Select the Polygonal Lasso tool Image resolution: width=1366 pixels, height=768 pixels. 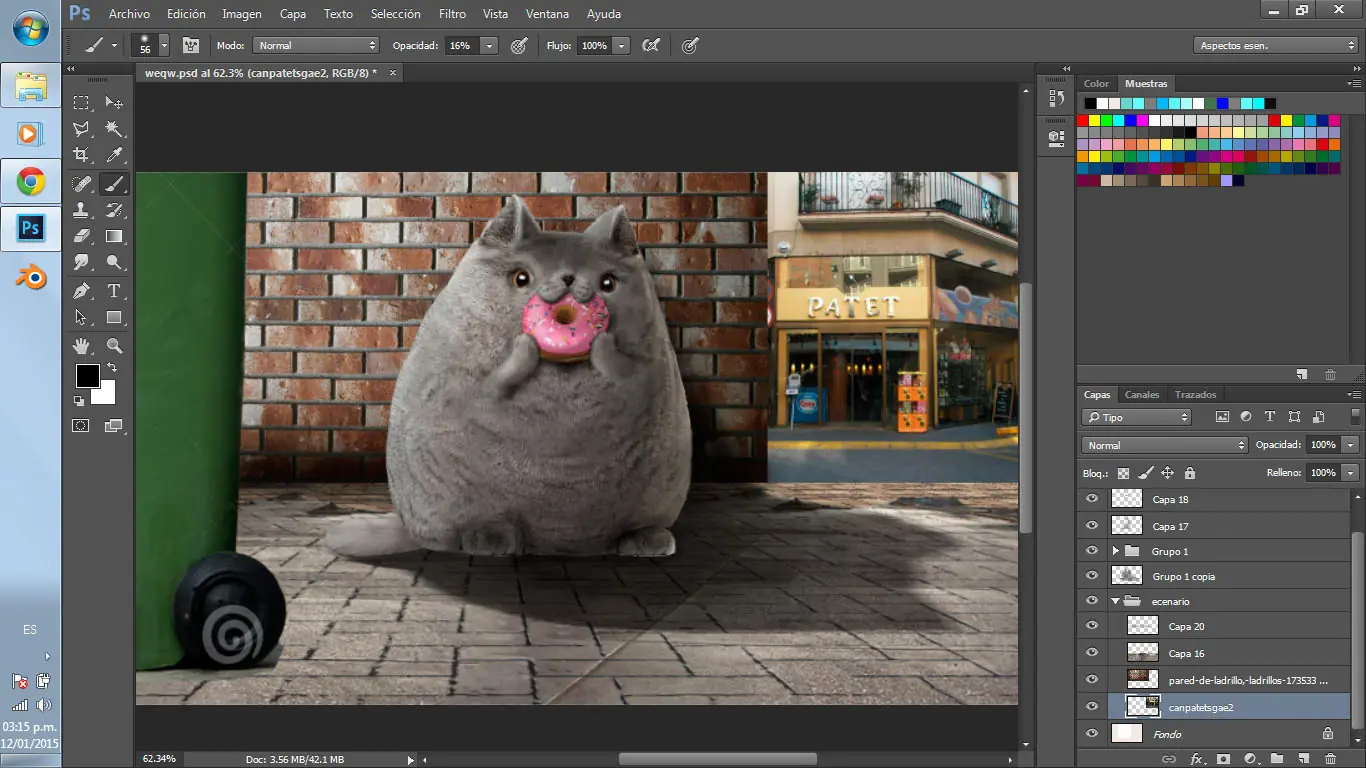(x=81, y=129)
